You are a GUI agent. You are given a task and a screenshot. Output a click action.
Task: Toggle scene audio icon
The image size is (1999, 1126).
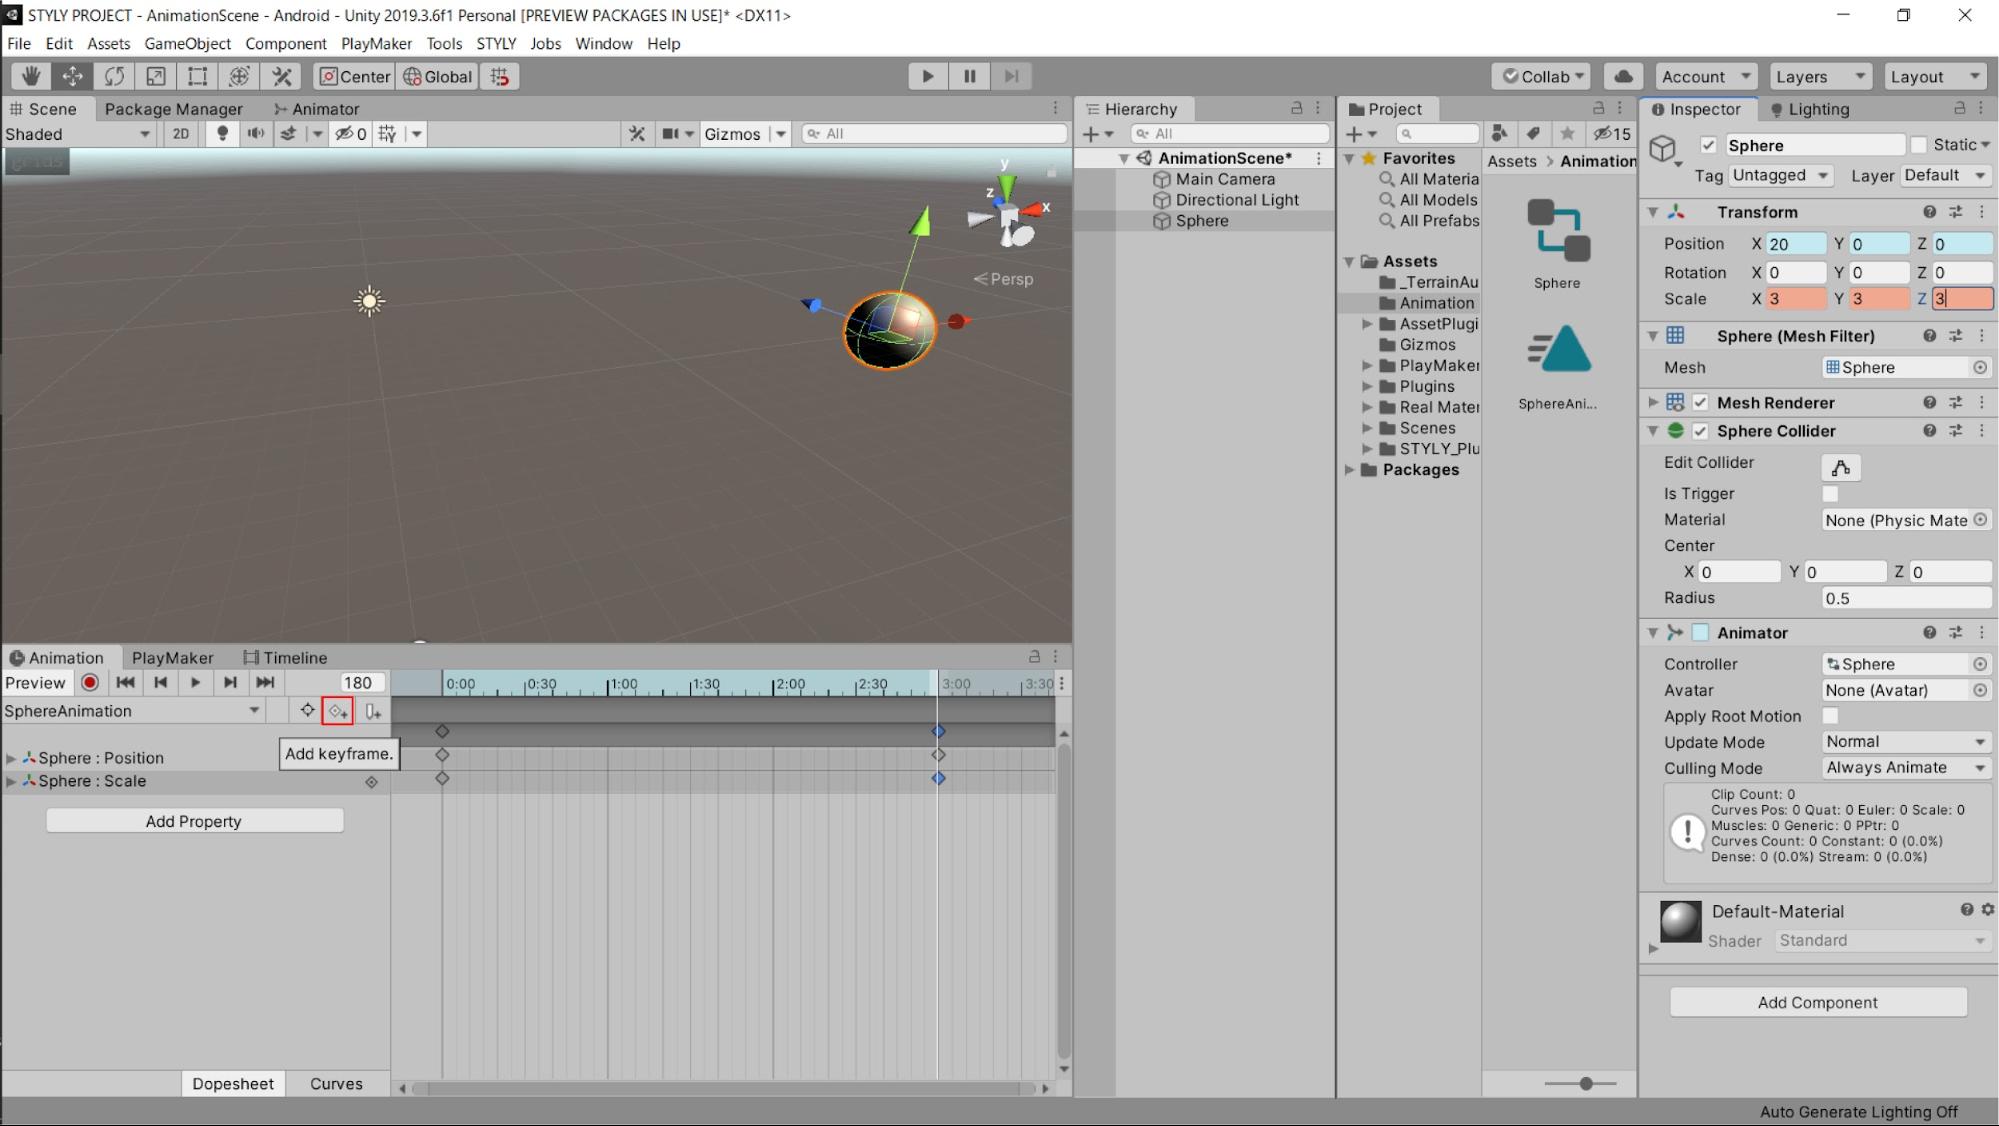[255, 133]
